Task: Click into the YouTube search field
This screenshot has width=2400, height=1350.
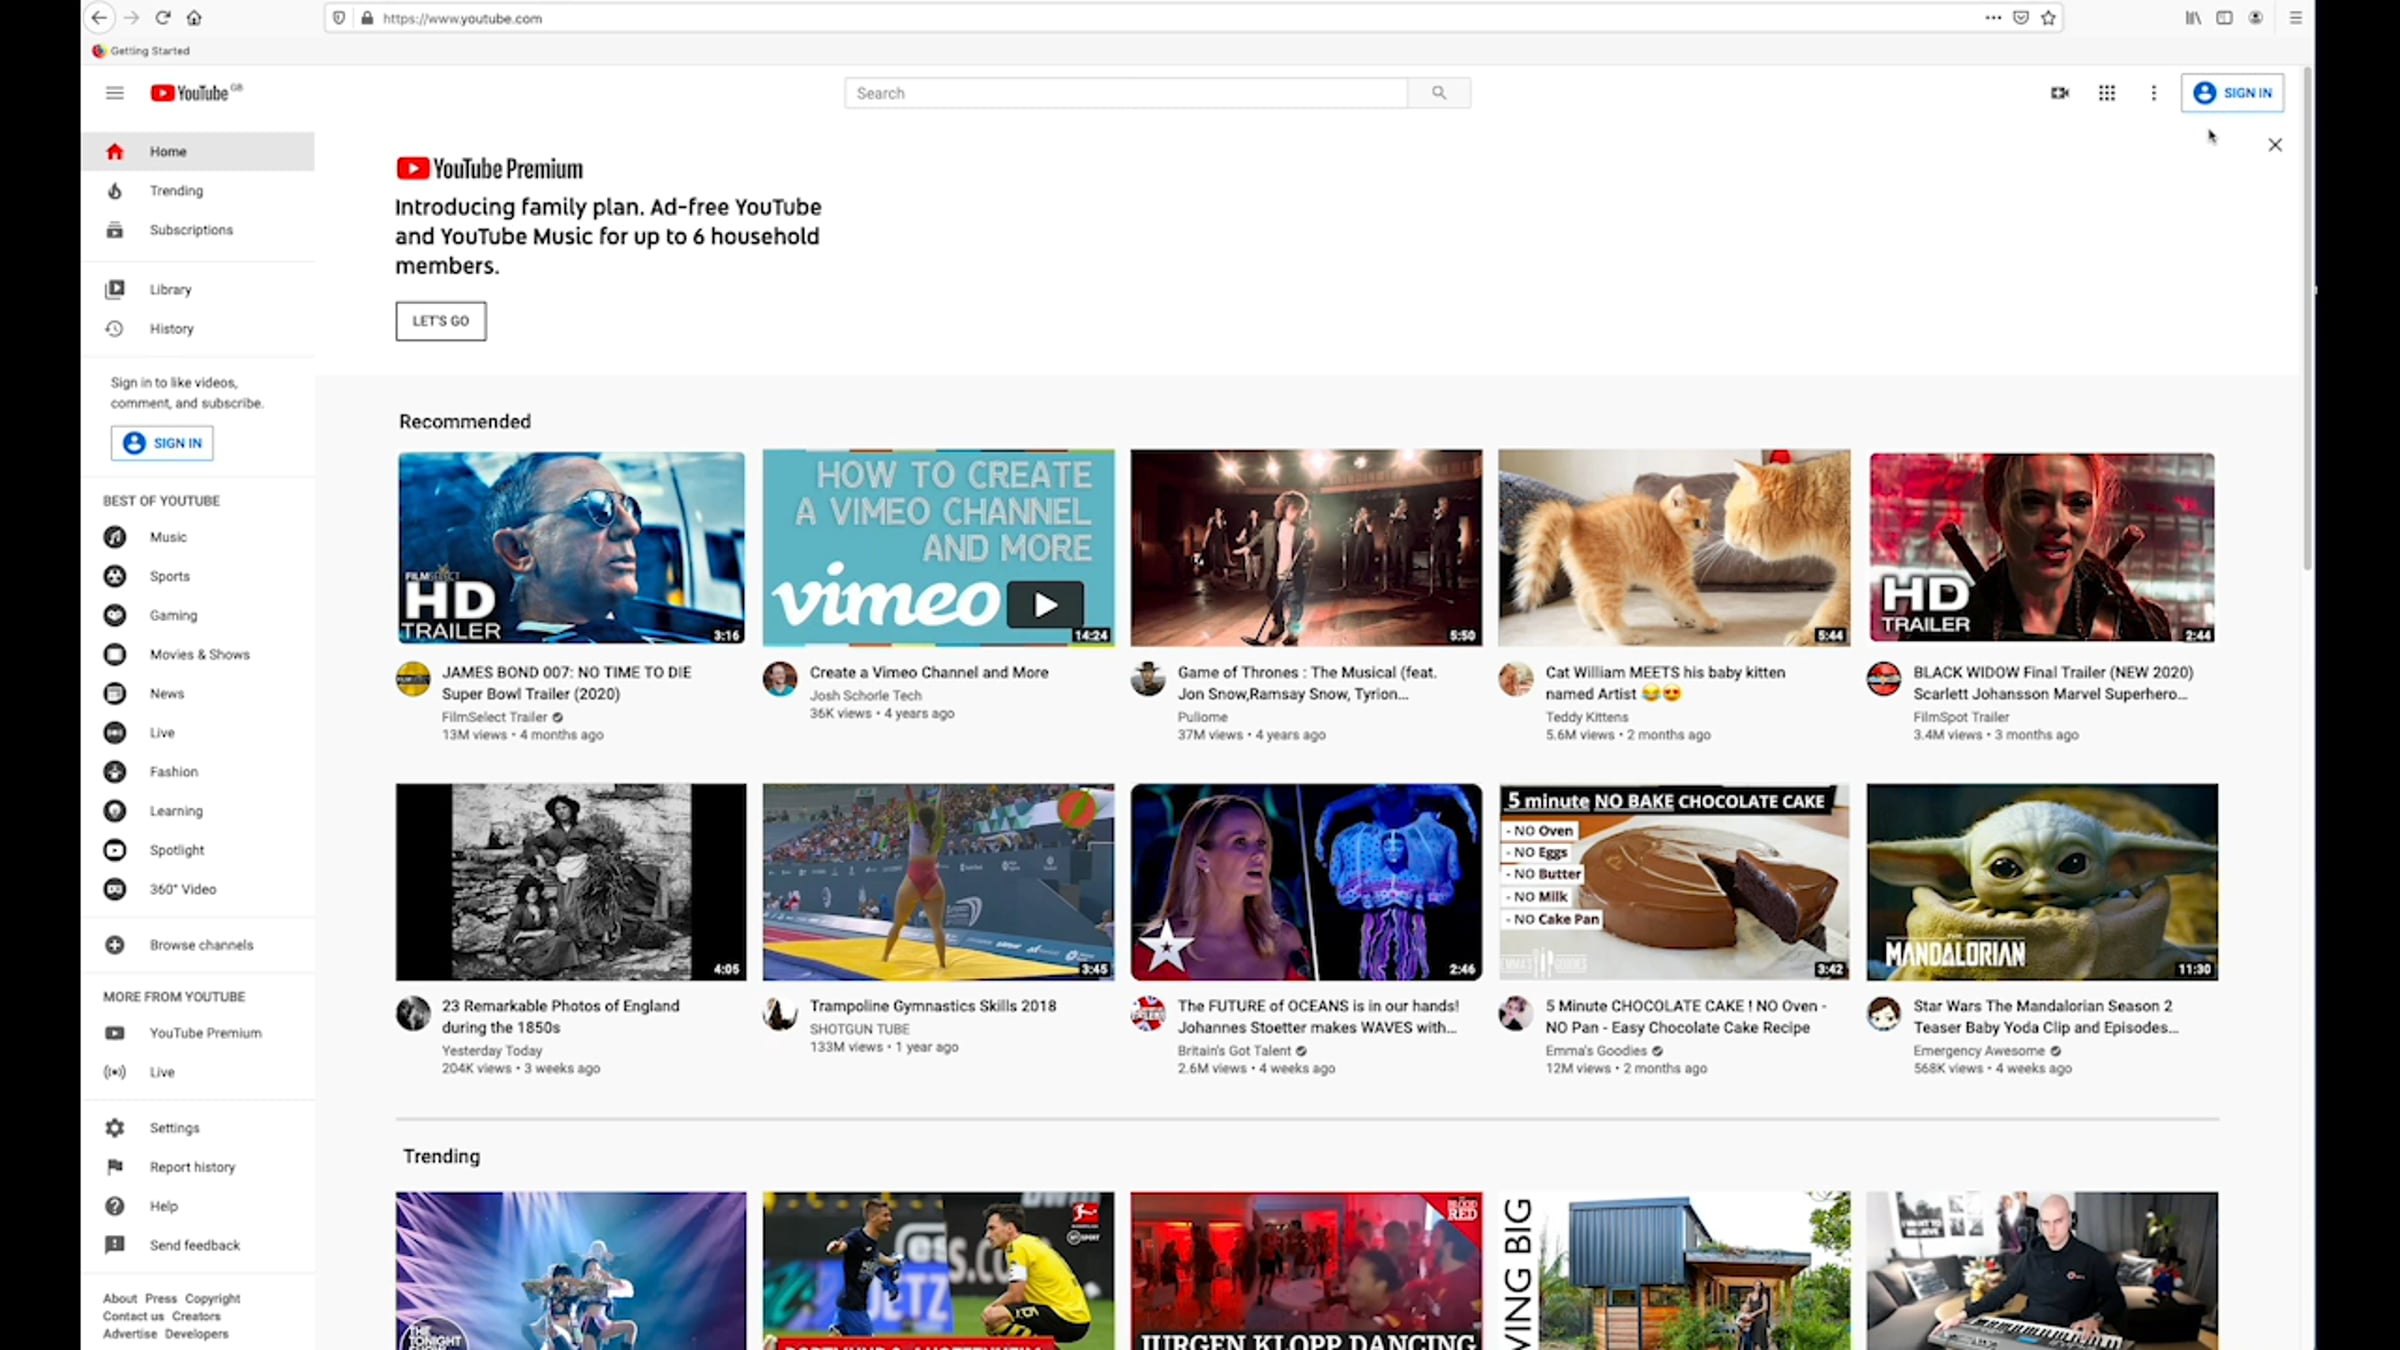Action: pyautogui.click(x=1126, y=93)
